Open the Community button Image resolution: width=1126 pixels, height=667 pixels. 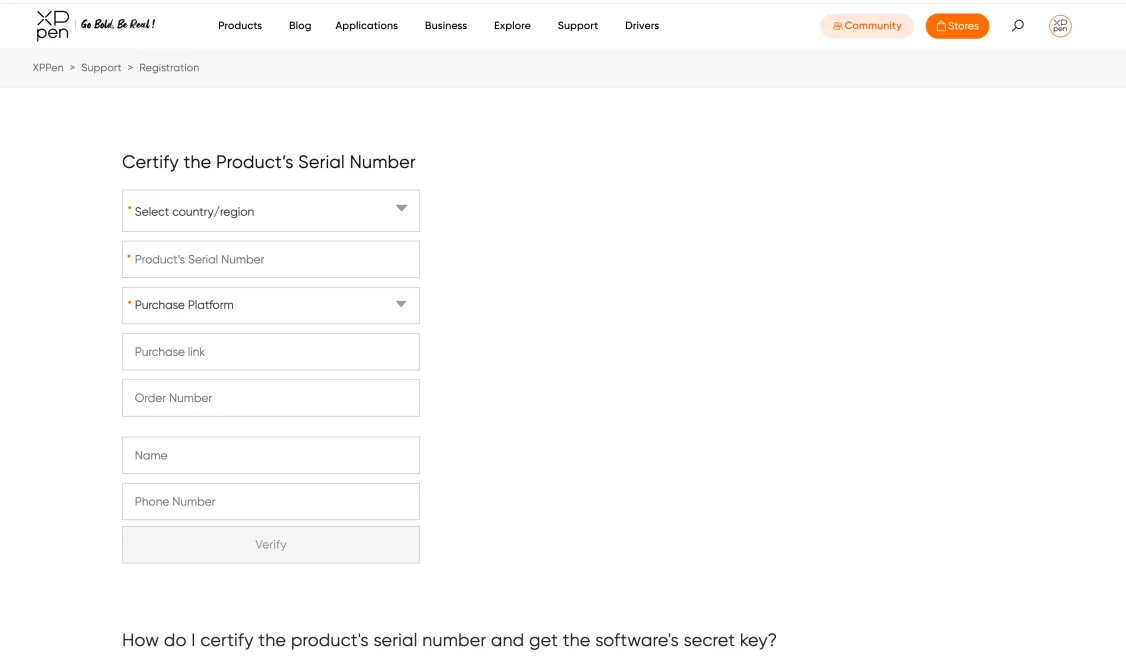(x=867, y=26)
